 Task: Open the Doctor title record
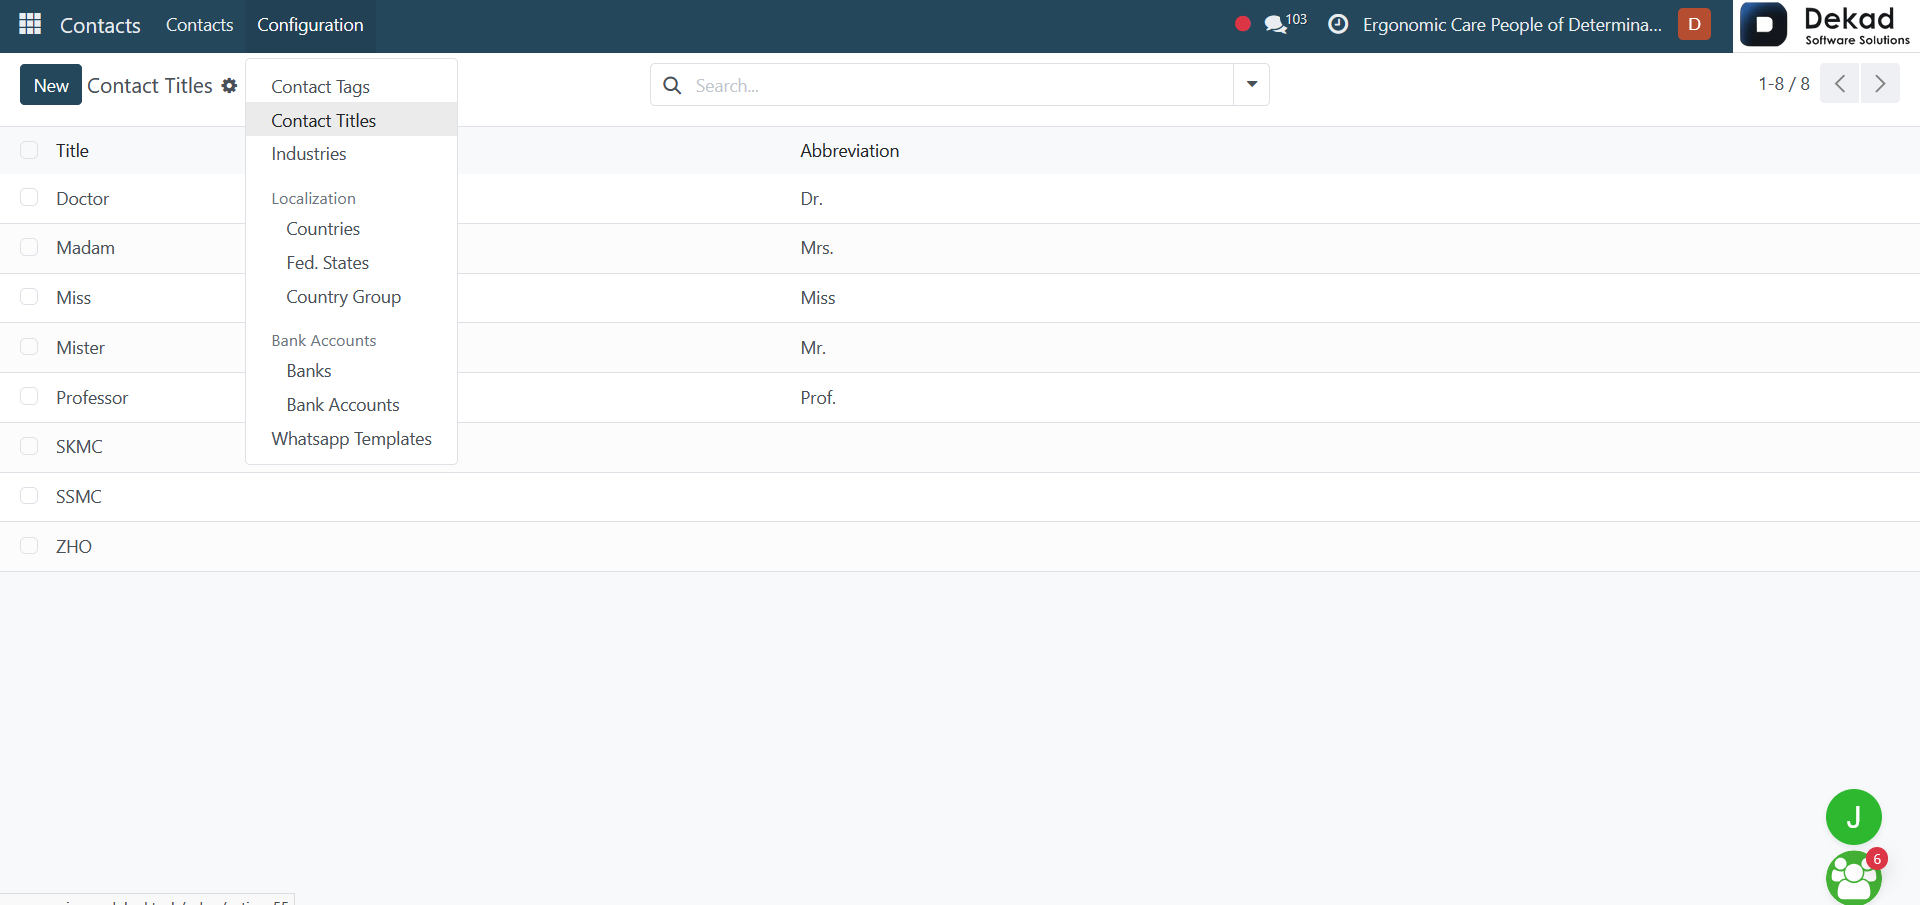click(82, 198)
